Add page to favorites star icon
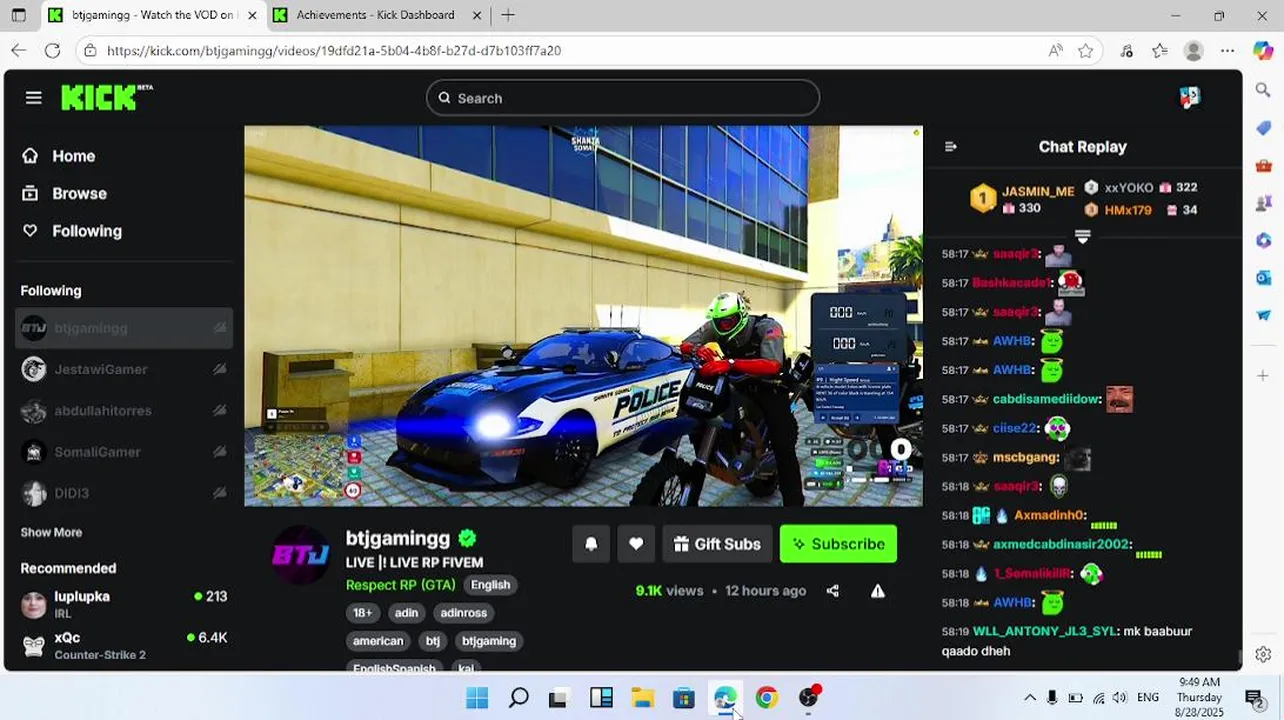The width and height of the screenshot is (1284, 720). pos(1085,50)
